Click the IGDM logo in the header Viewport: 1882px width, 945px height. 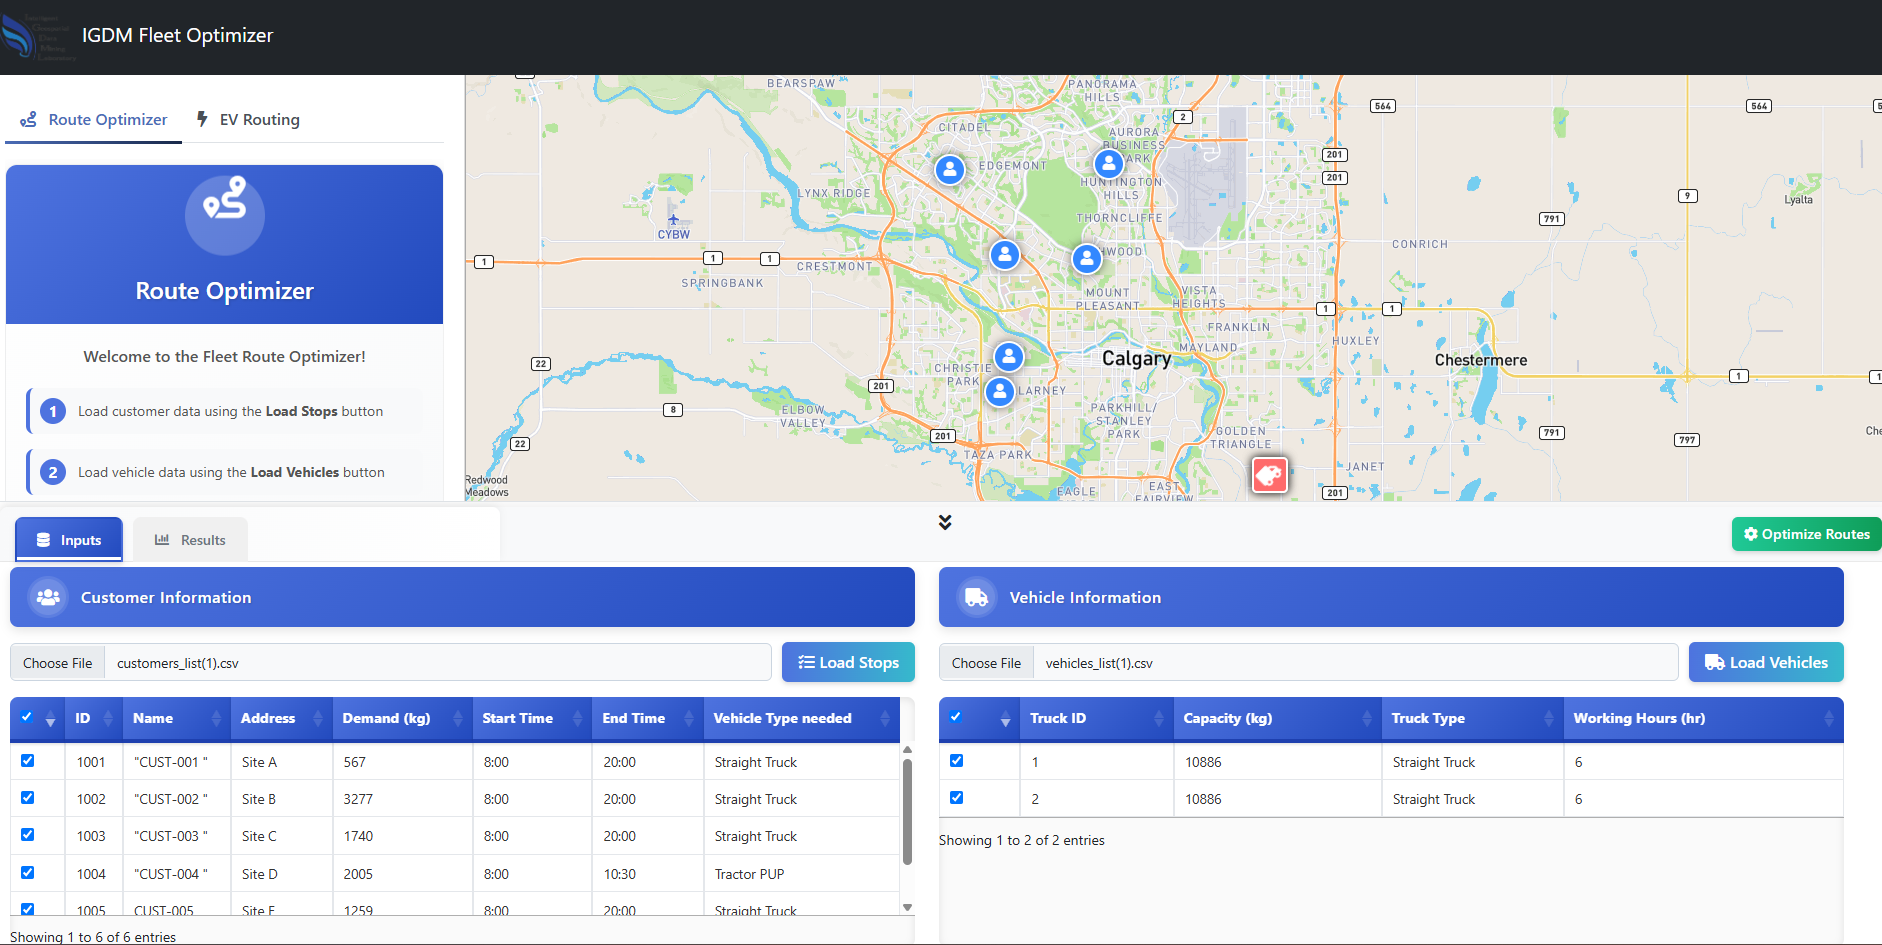(x=37, y=36)
